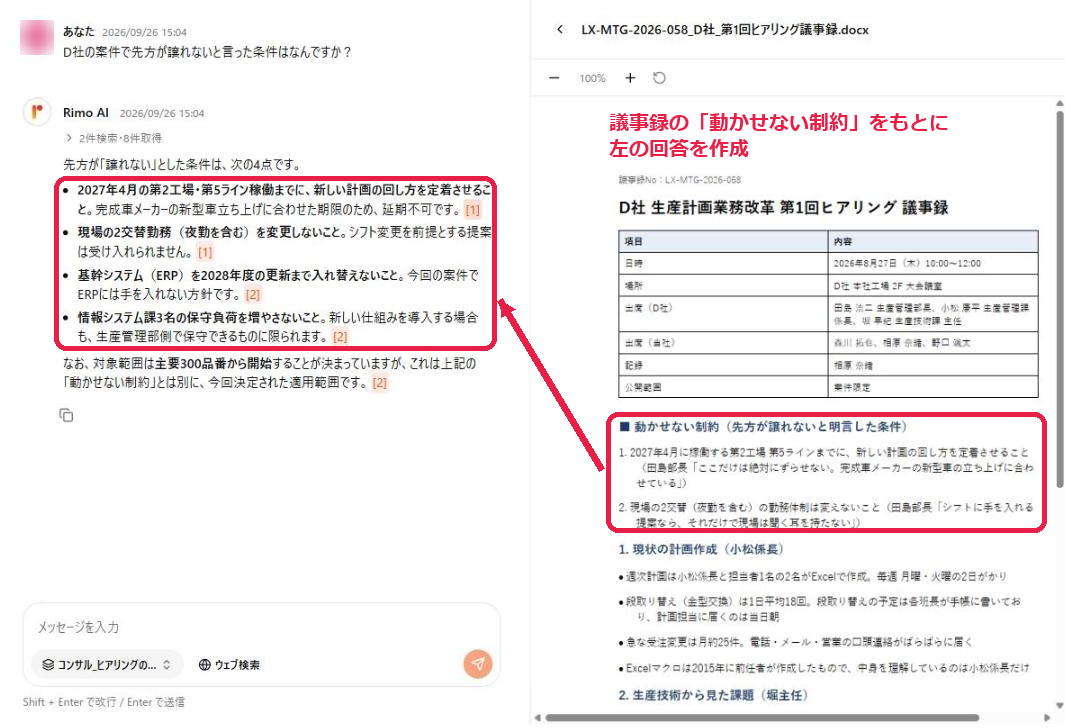This screenshot has width=1065, height=728.
Task: Zoom out the document preview
Action: 554,78
